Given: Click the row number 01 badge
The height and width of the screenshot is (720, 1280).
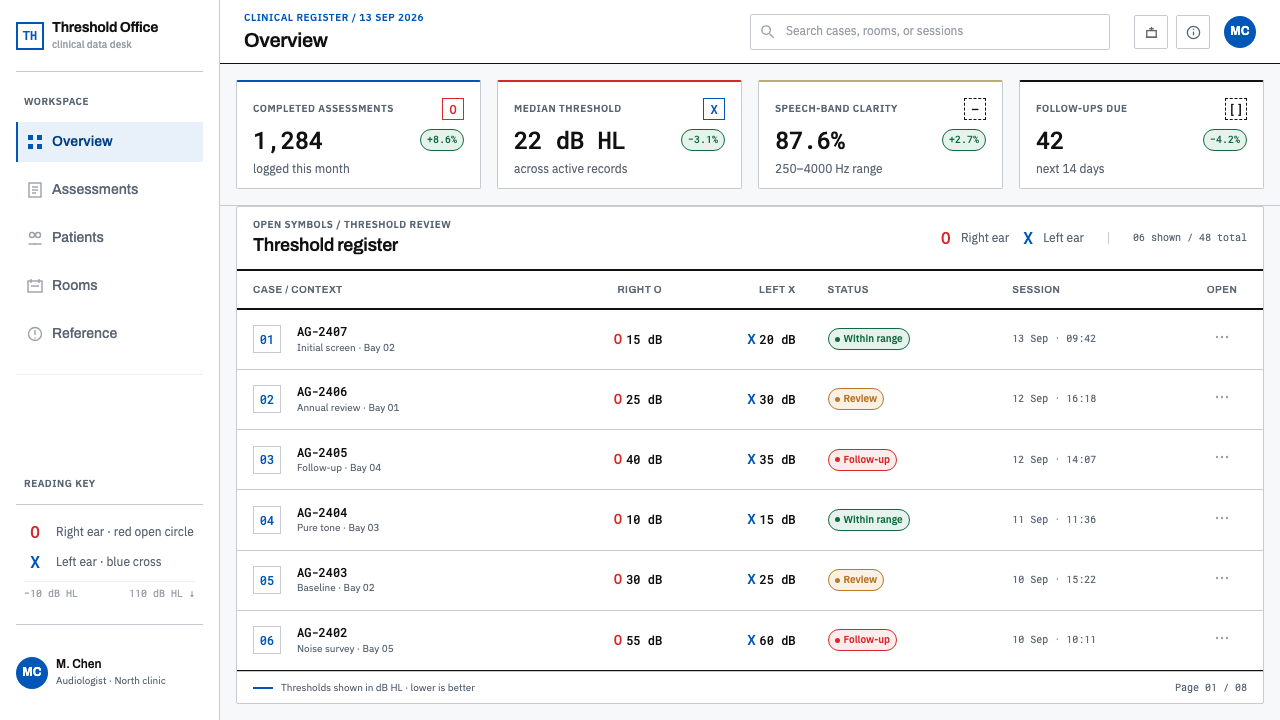Looking at the screenshot, I should (x=267, y=340).
